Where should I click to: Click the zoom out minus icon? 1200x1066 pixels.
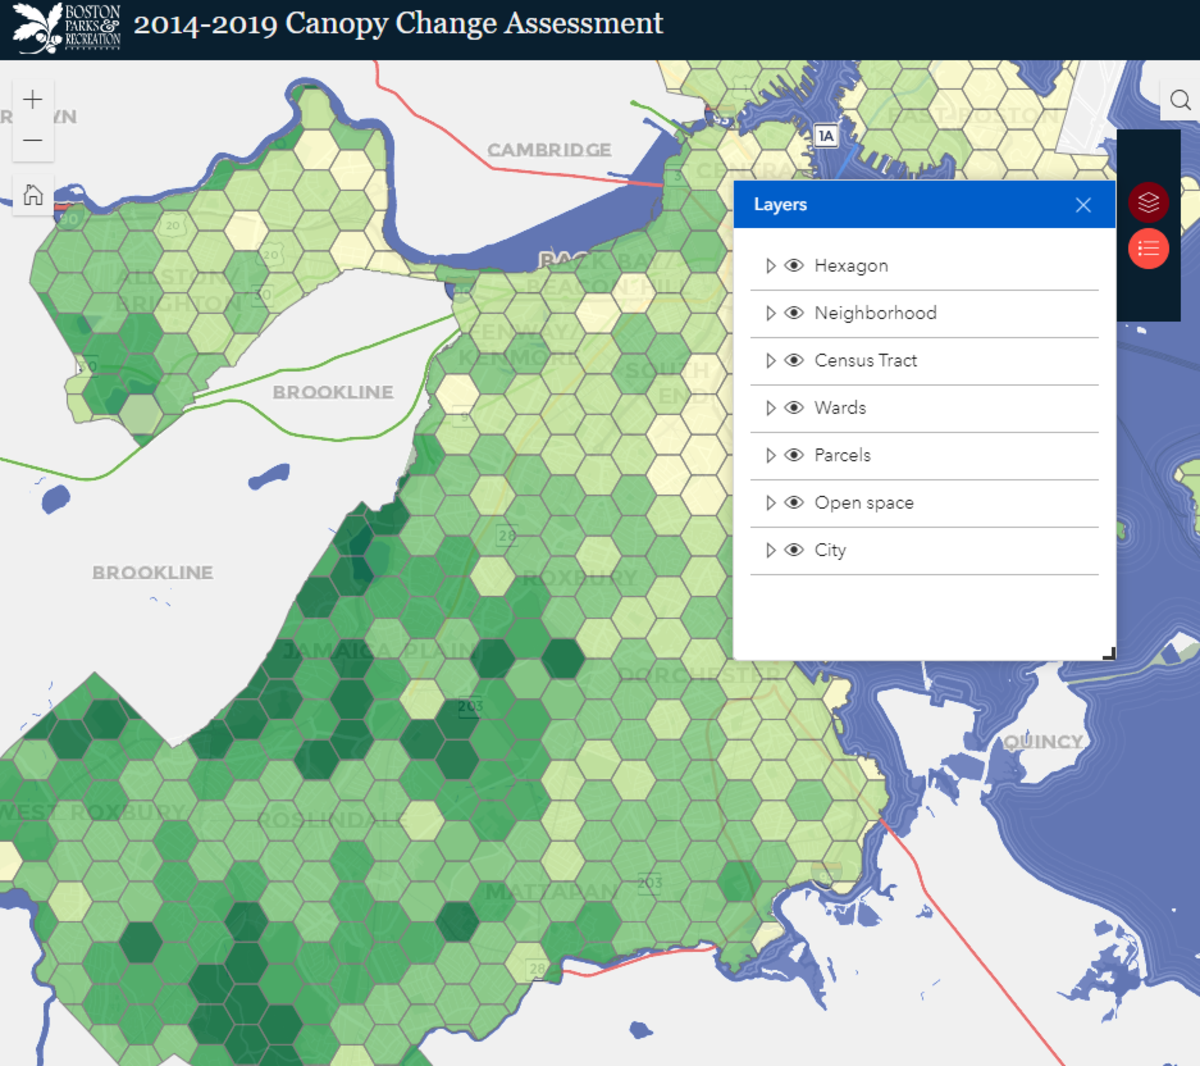pos(32,138)
